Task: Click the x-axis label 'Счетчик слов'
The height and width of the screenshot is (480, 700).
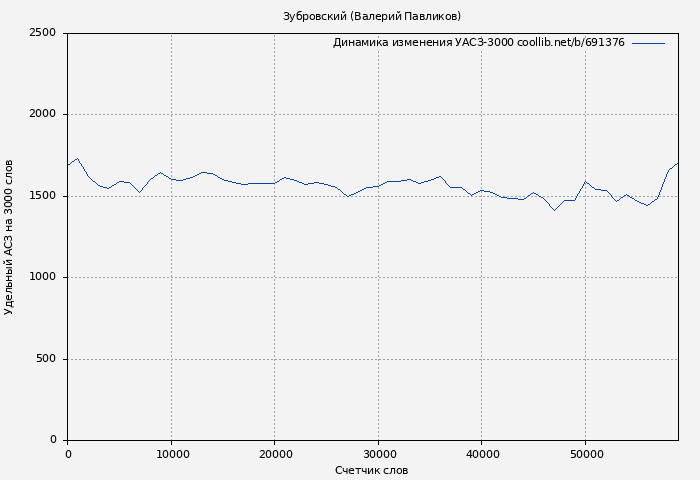Action: [x=372, y=470]
